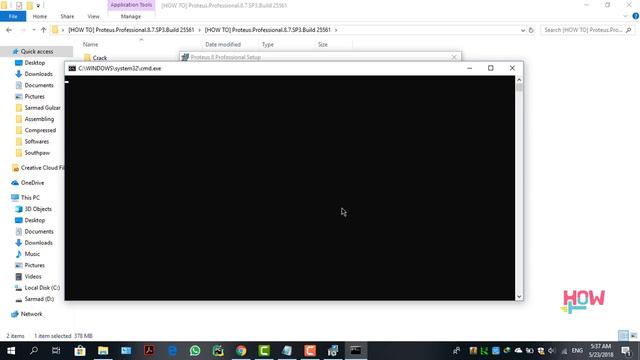Switch to the Home ribbon tab
The height and width of the screenshot is (360, 640).
(x=40, y=16)
